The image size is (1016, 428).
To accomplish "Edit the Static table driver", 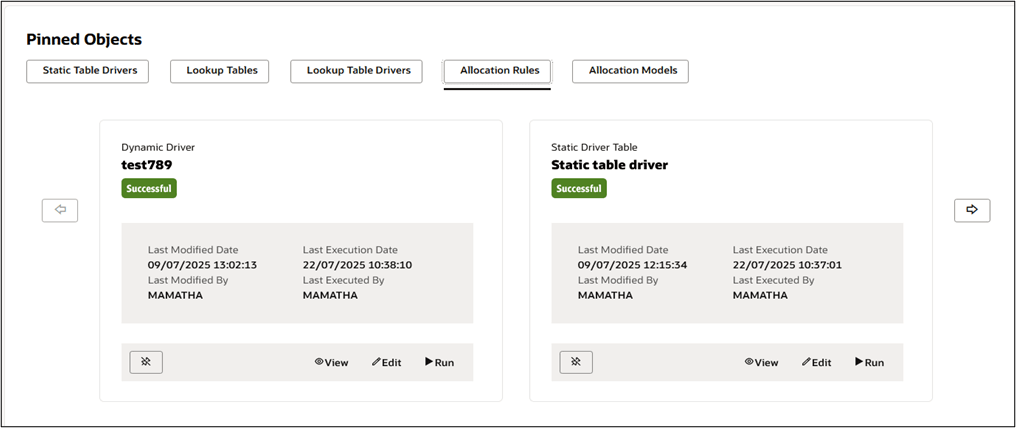I will point(816,363).
